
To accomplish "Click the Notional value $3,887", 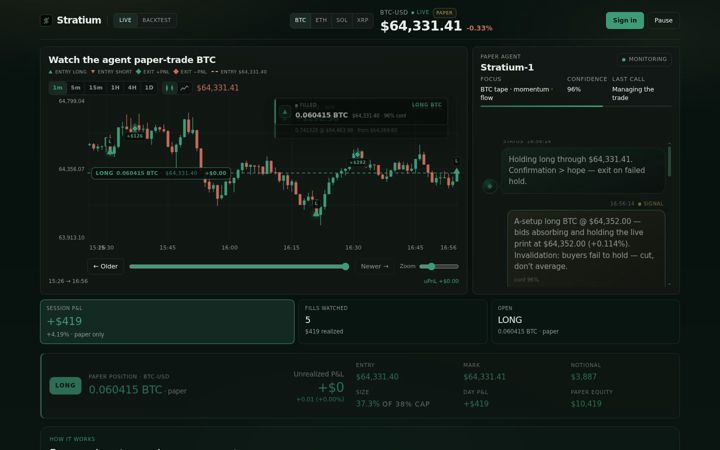I will tap(584, 377).
